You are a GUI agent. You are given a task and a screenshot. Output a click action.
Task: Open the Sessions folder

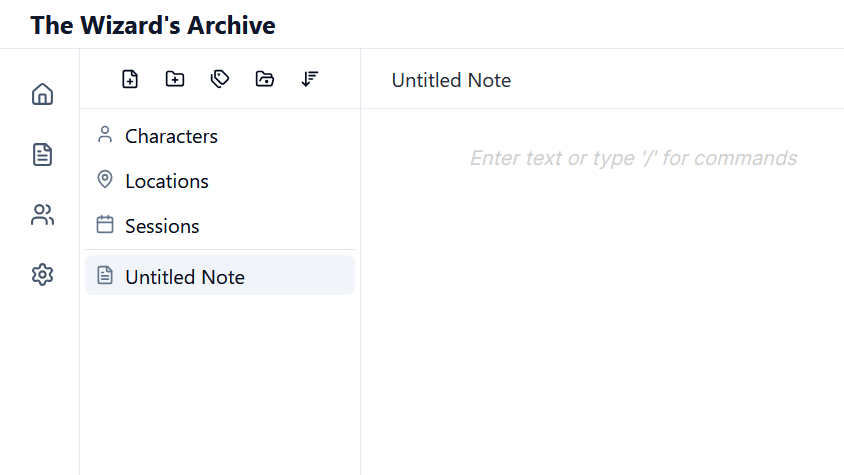(162, 226)
